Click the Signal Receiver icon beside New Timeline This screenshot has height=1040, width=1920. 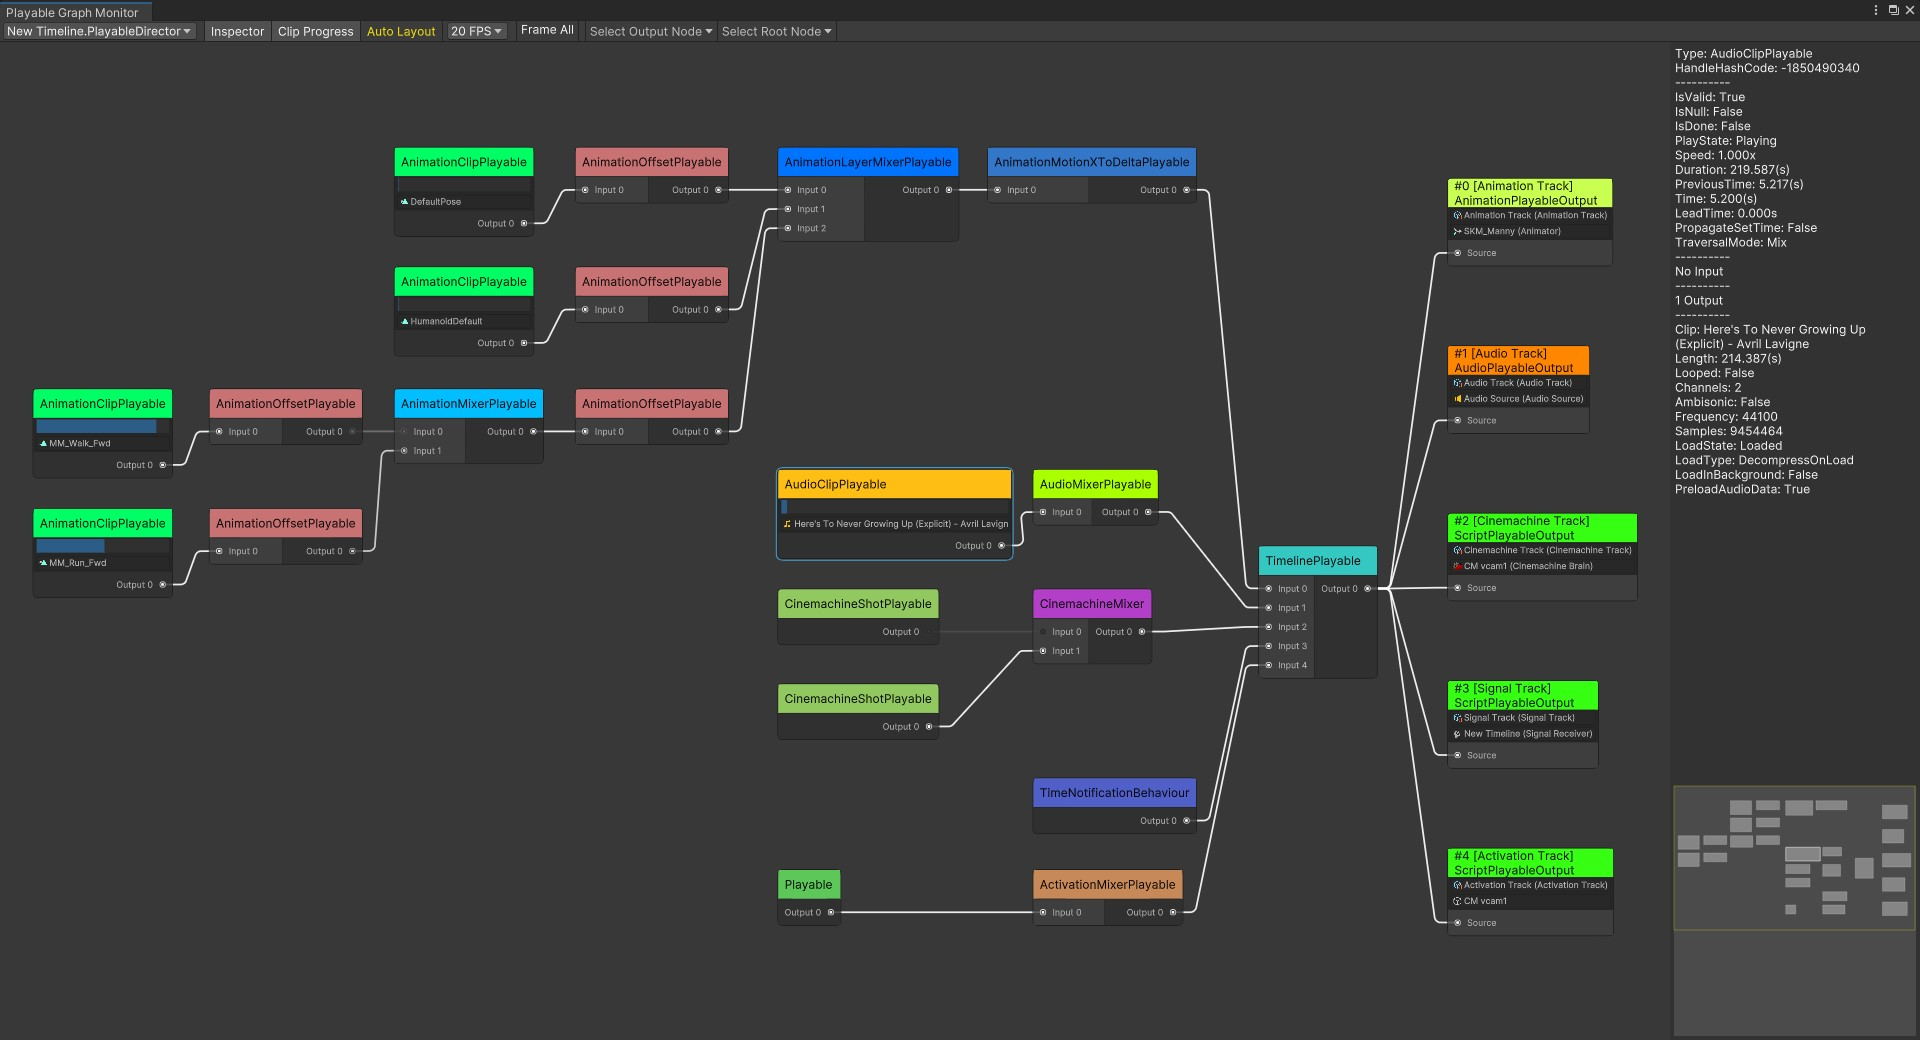click(1456, 734)
